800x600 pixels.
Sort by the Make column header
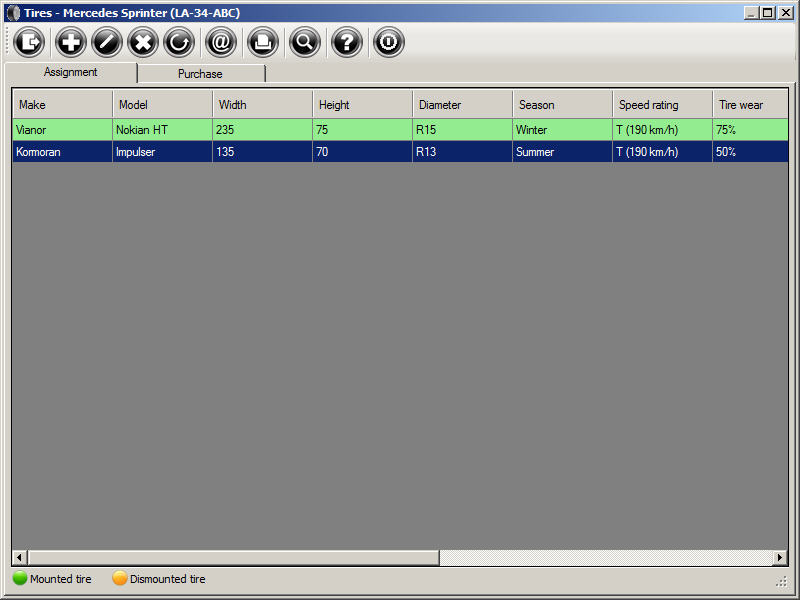coord(62,105)
